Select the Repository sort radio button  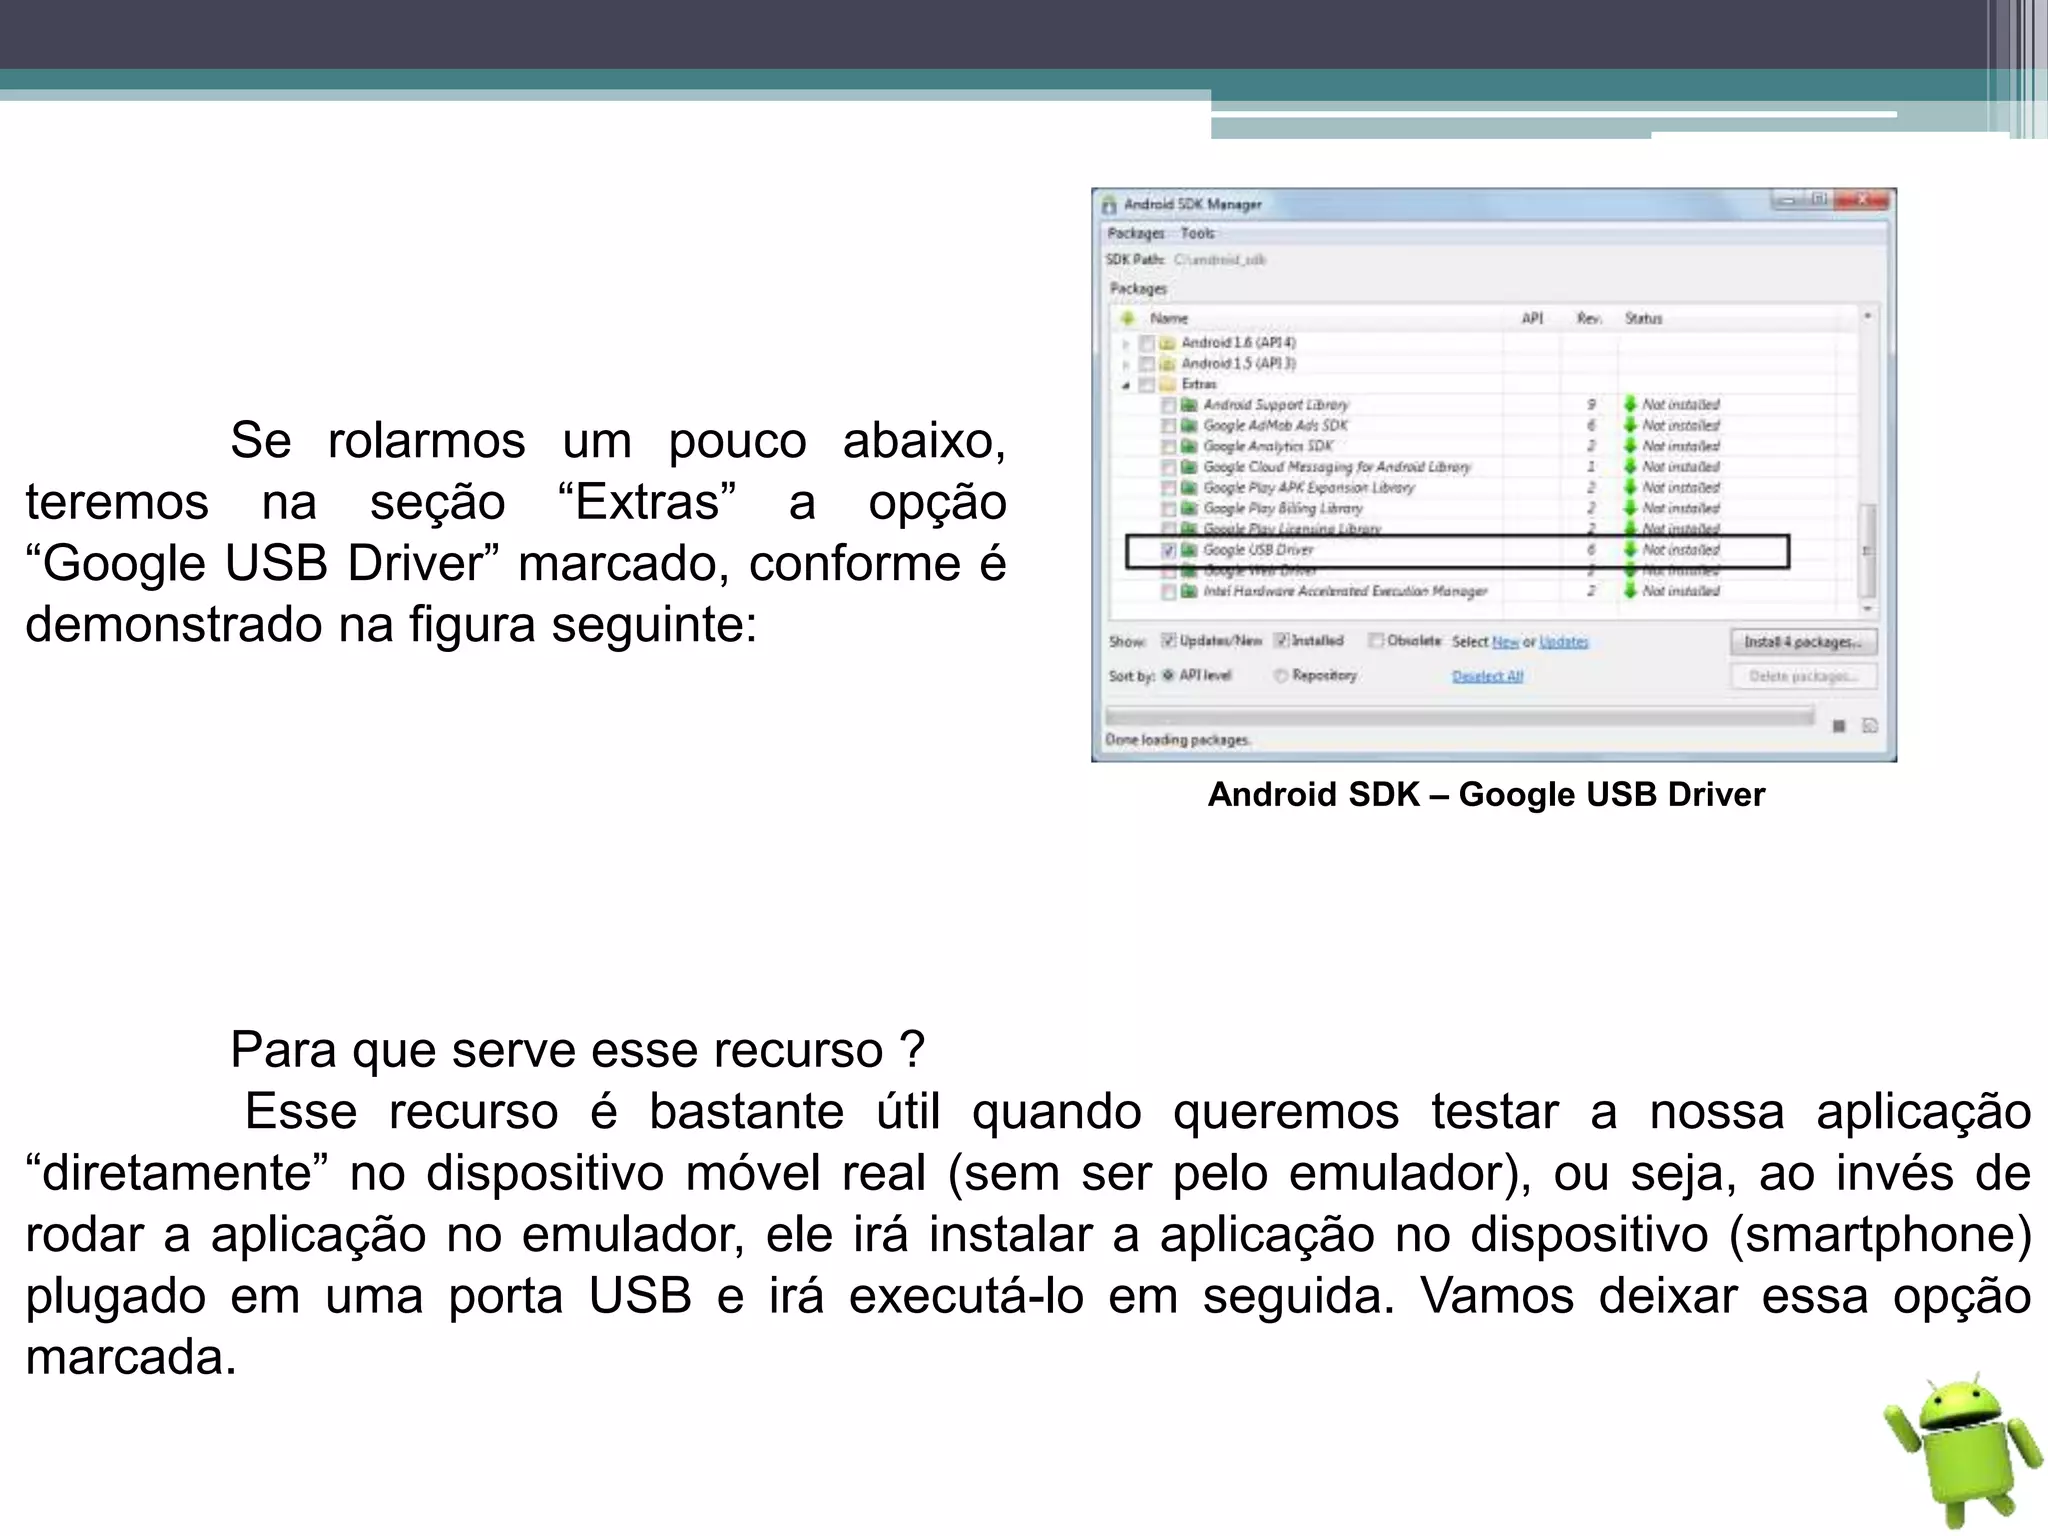[x=1280, y=676]
